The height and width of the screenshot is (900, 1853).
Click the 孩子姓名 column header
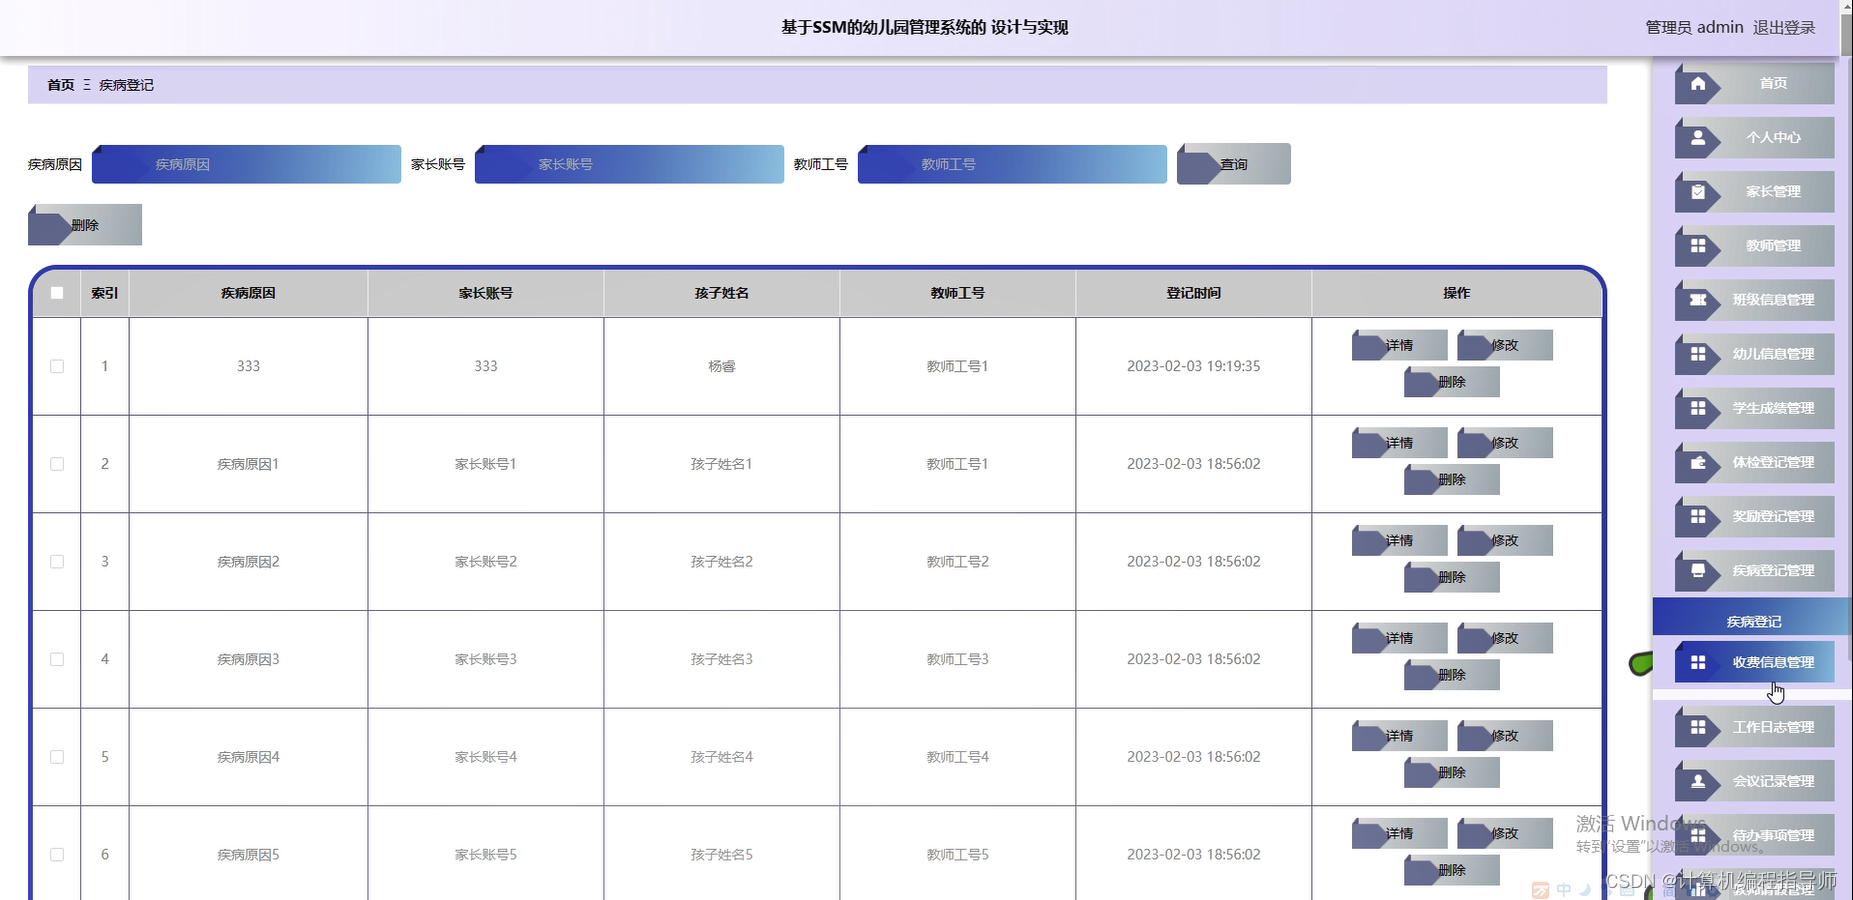722,293
